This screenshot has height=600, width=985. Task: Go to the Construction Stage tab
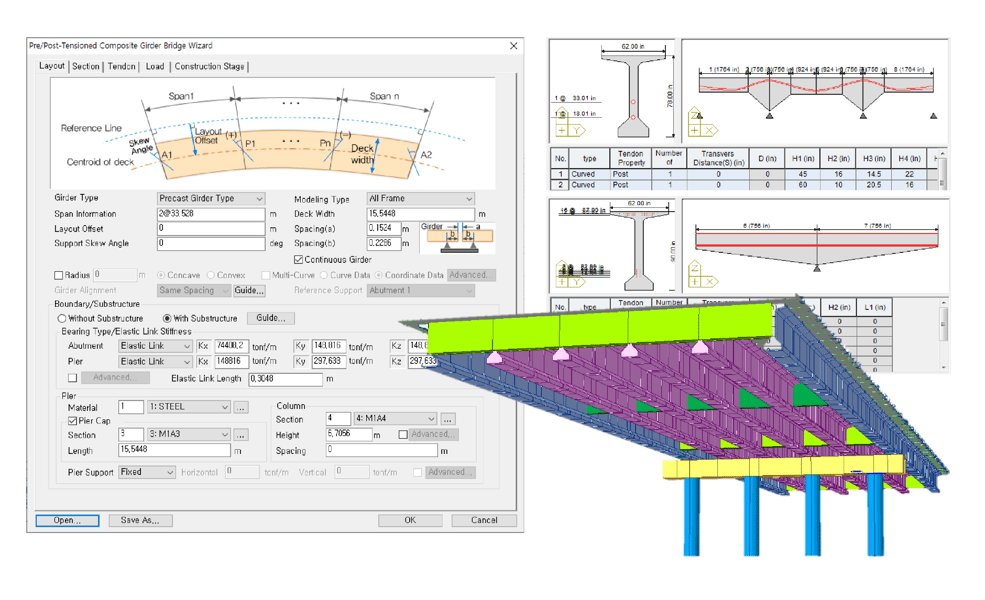click(209, 67)
